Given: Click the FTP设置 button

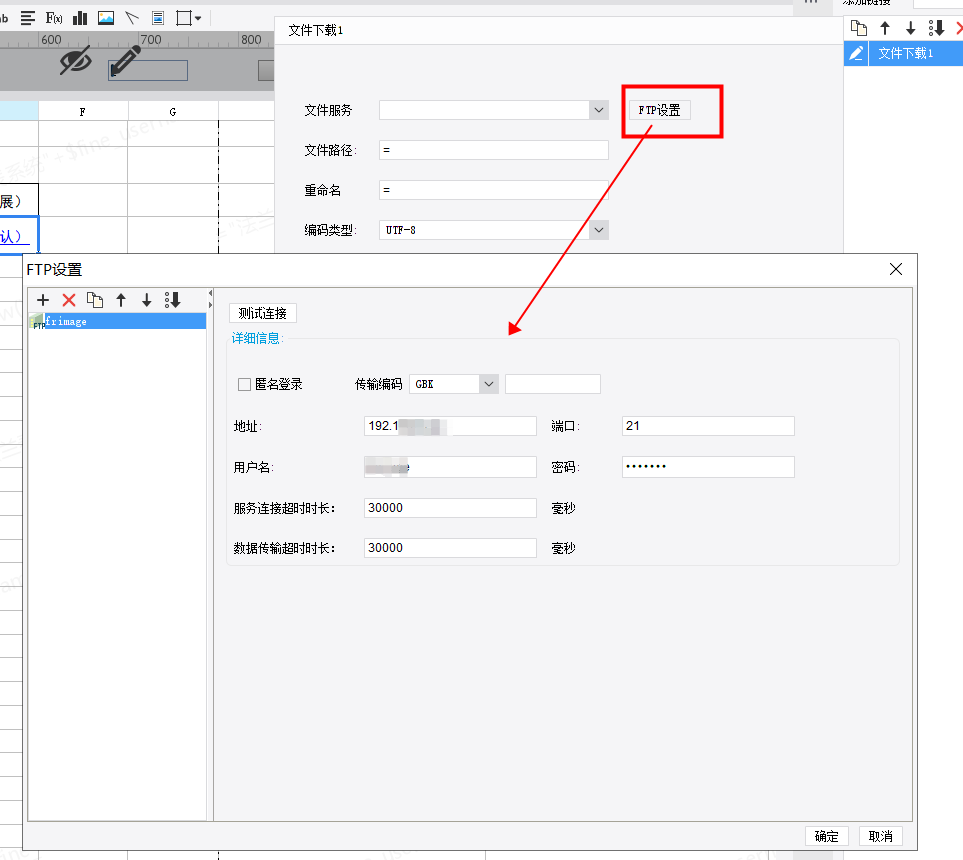Looking at the screenshot, I should [x=660, y=110].
